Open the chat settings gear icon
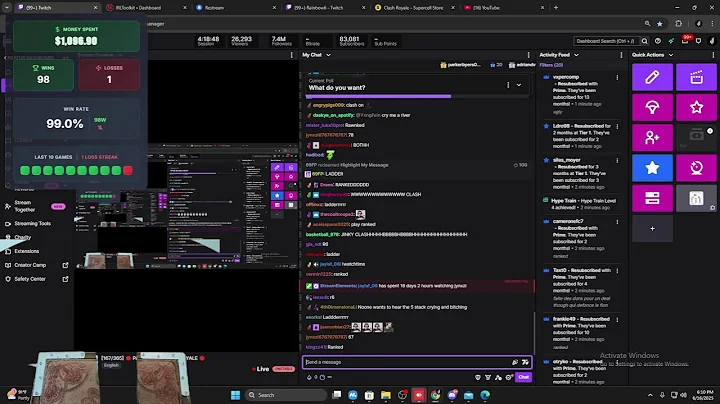720x404 pixels. point(509,377)
